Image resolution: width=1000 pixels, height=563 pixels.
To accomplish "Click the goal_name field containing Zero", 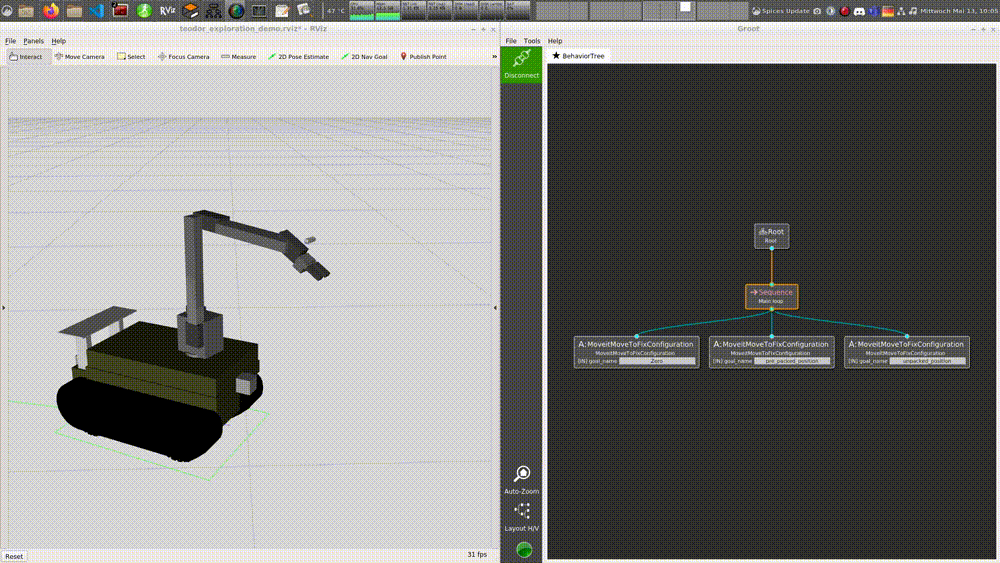I will click(x=657, y=361).
